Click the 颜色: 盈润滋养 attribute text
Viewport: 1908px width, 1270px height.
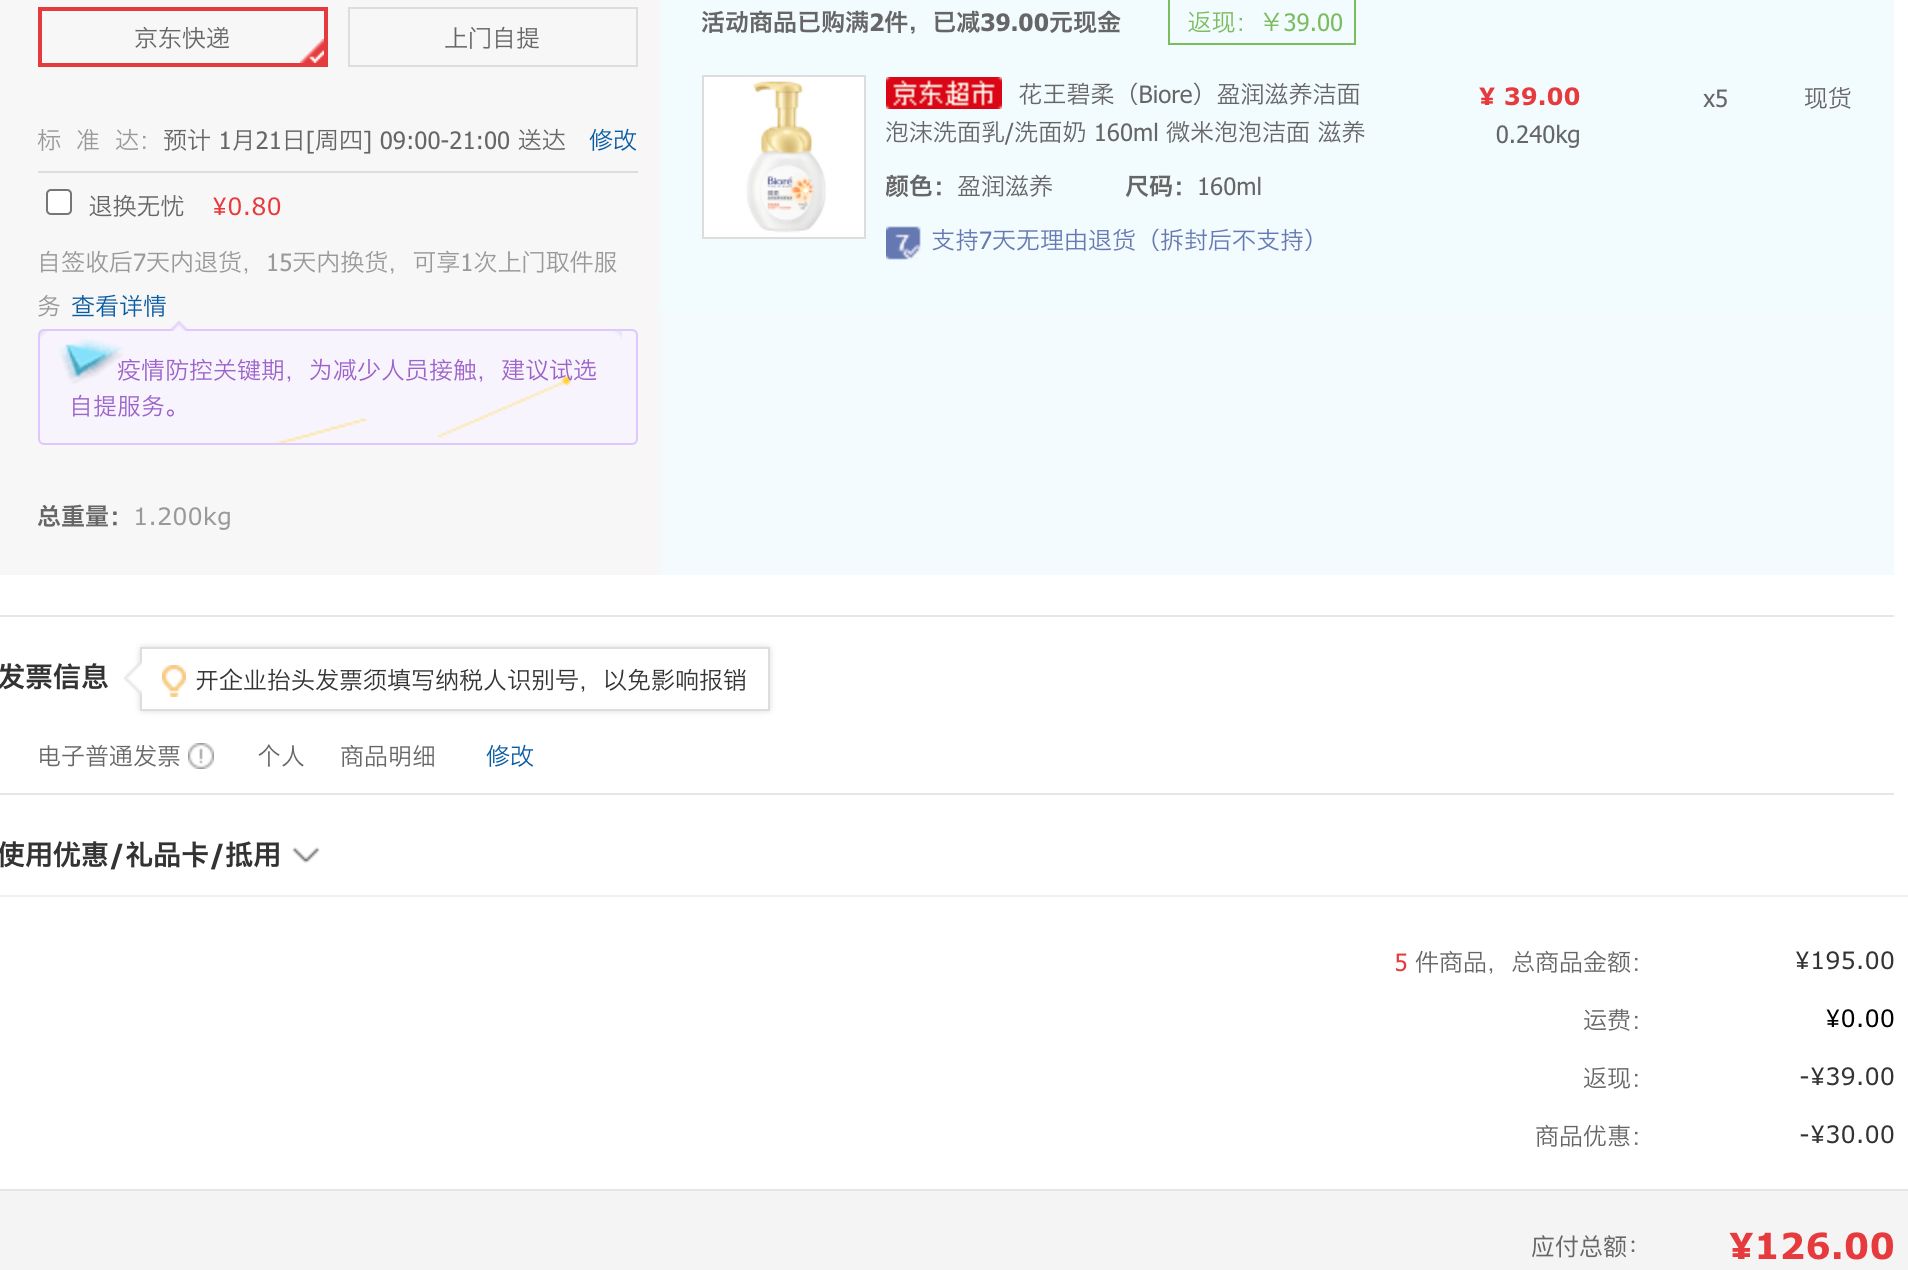click(x=969, y=187)
